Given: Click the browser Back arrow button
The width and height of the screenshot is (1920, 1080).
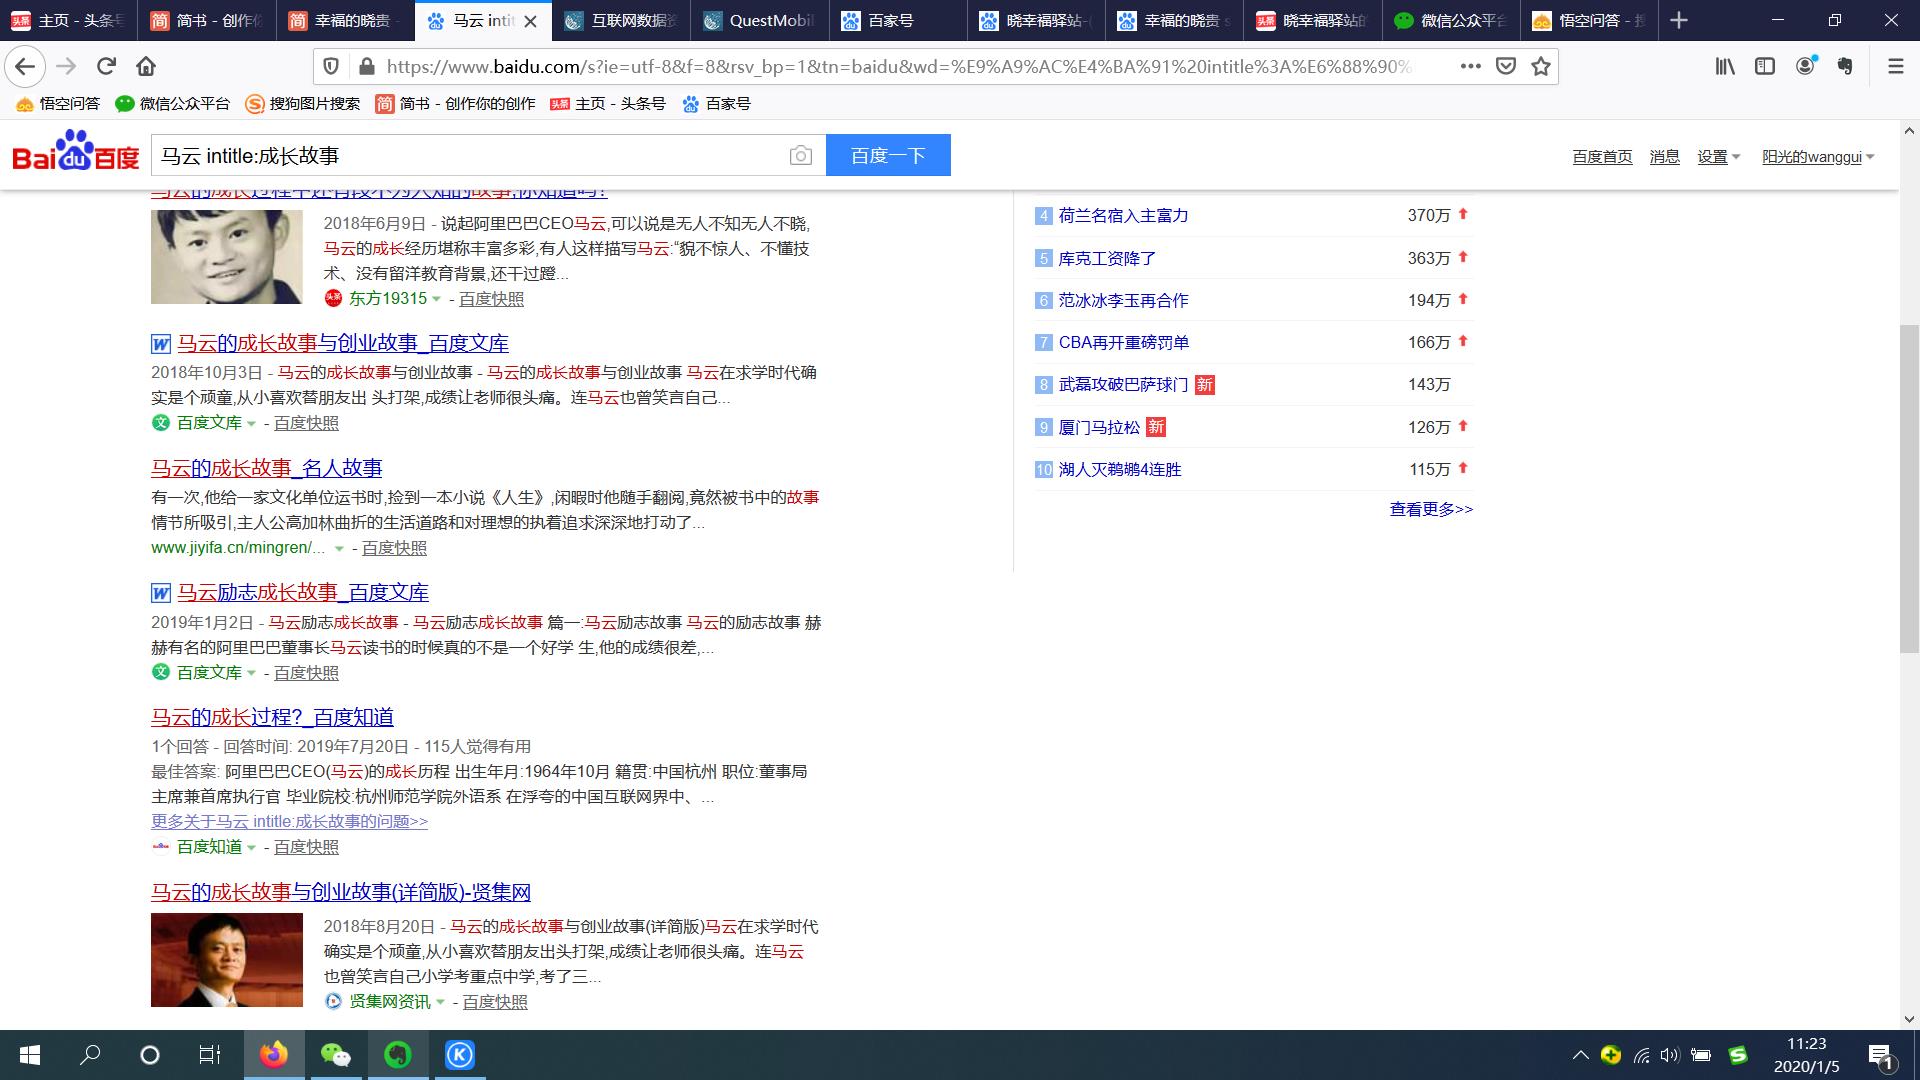Looking at the screenshot, I should click(x=25, y=66).
